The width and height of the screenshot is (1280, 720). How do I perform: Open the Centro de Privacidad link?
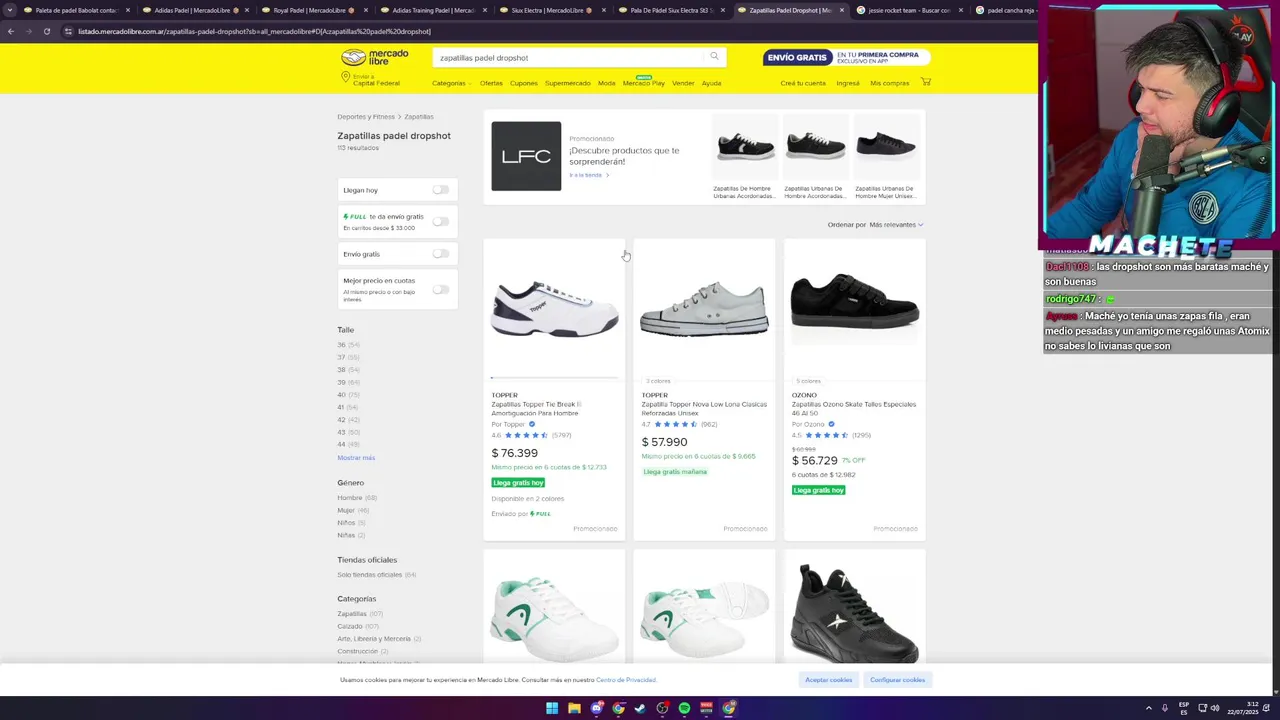[626, 680]
